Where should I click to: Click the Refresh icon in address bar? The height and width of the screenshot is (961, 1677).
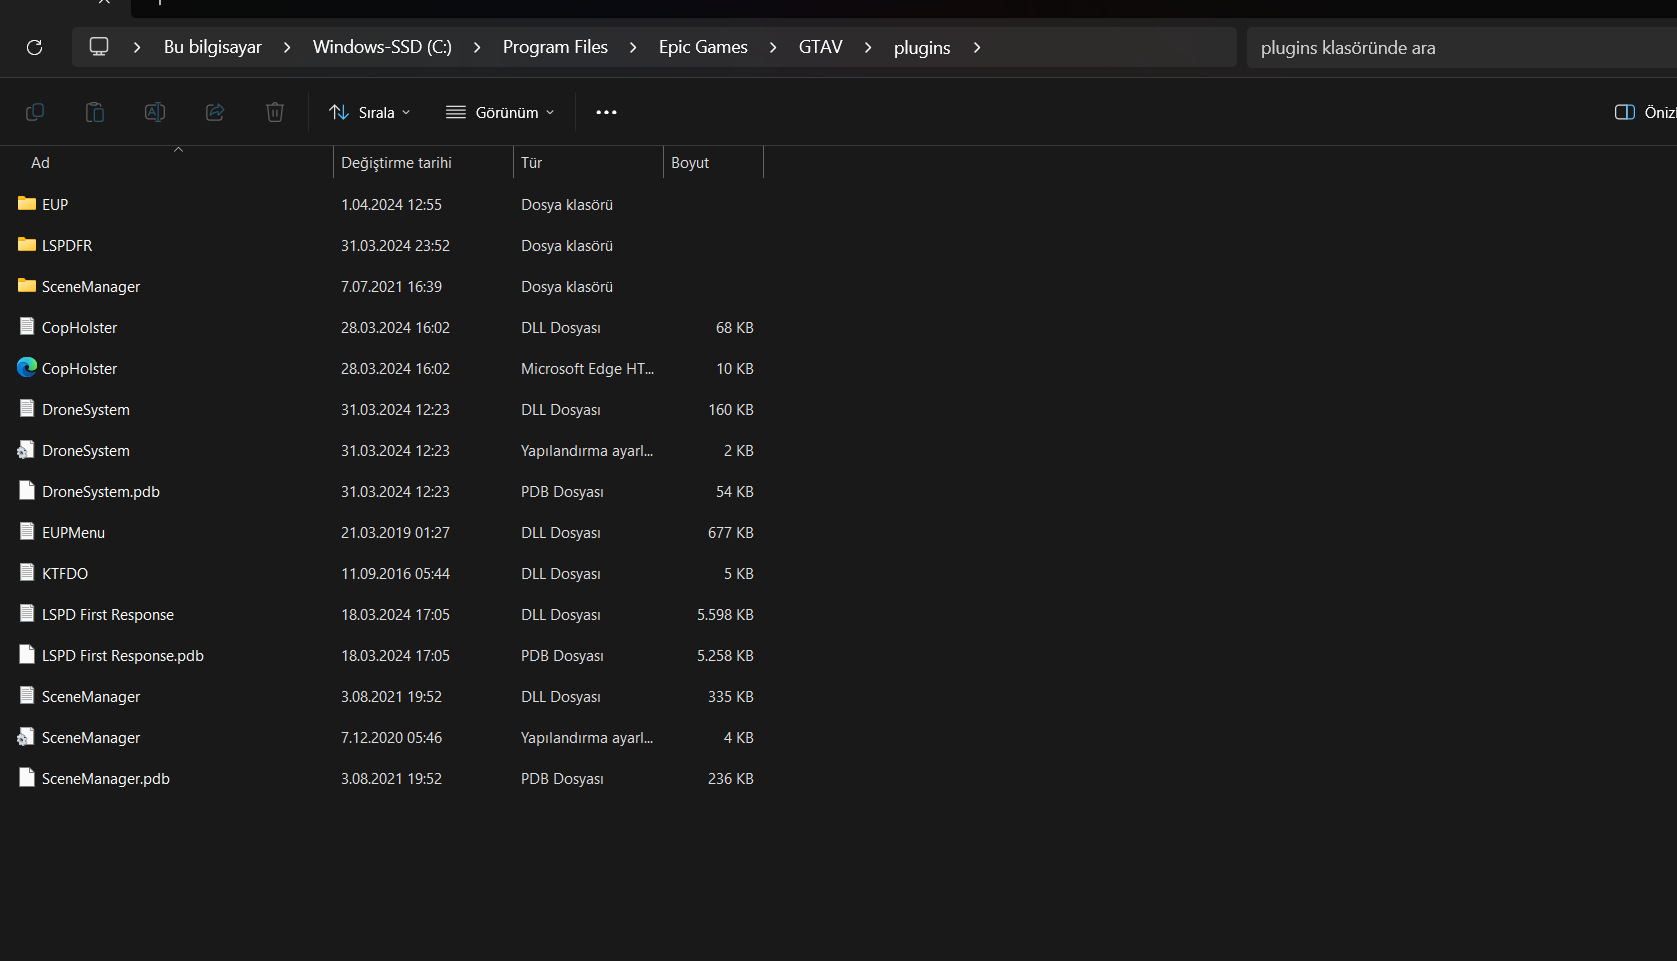[x=34, y=47]
